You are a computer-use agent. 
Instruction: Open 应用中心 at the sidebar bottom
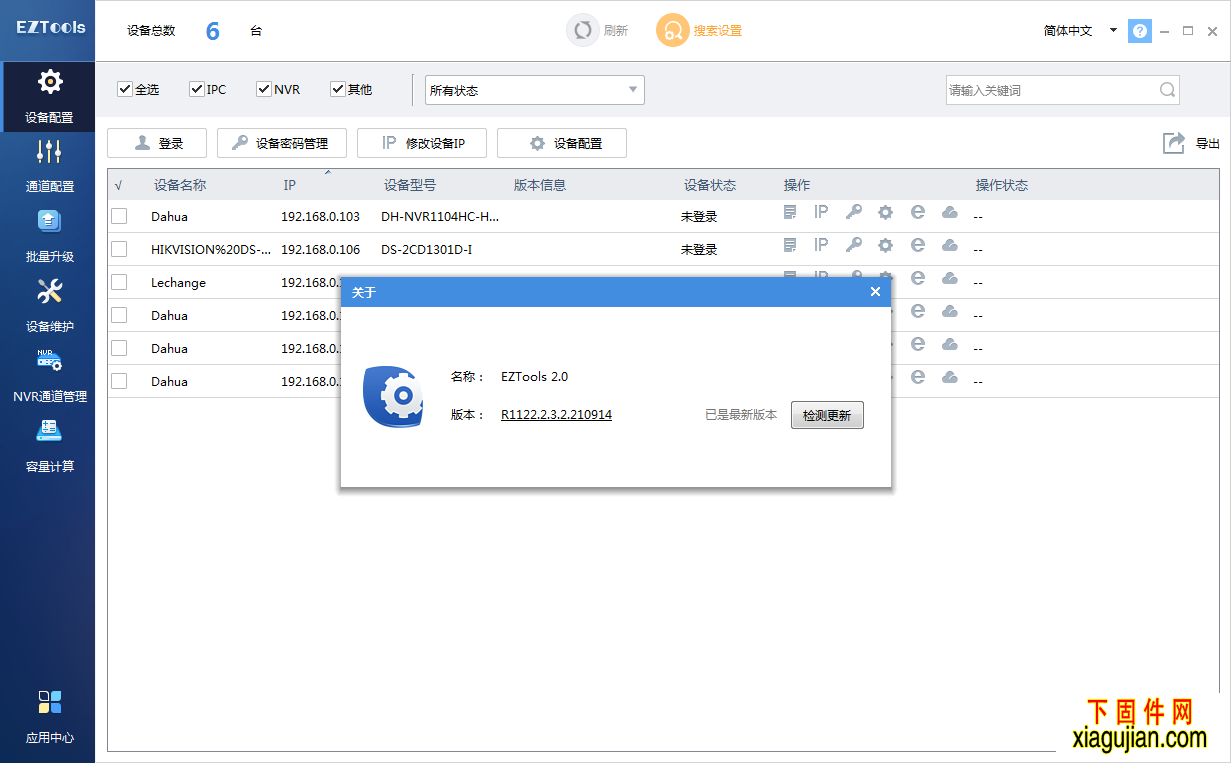pos(49,716)
